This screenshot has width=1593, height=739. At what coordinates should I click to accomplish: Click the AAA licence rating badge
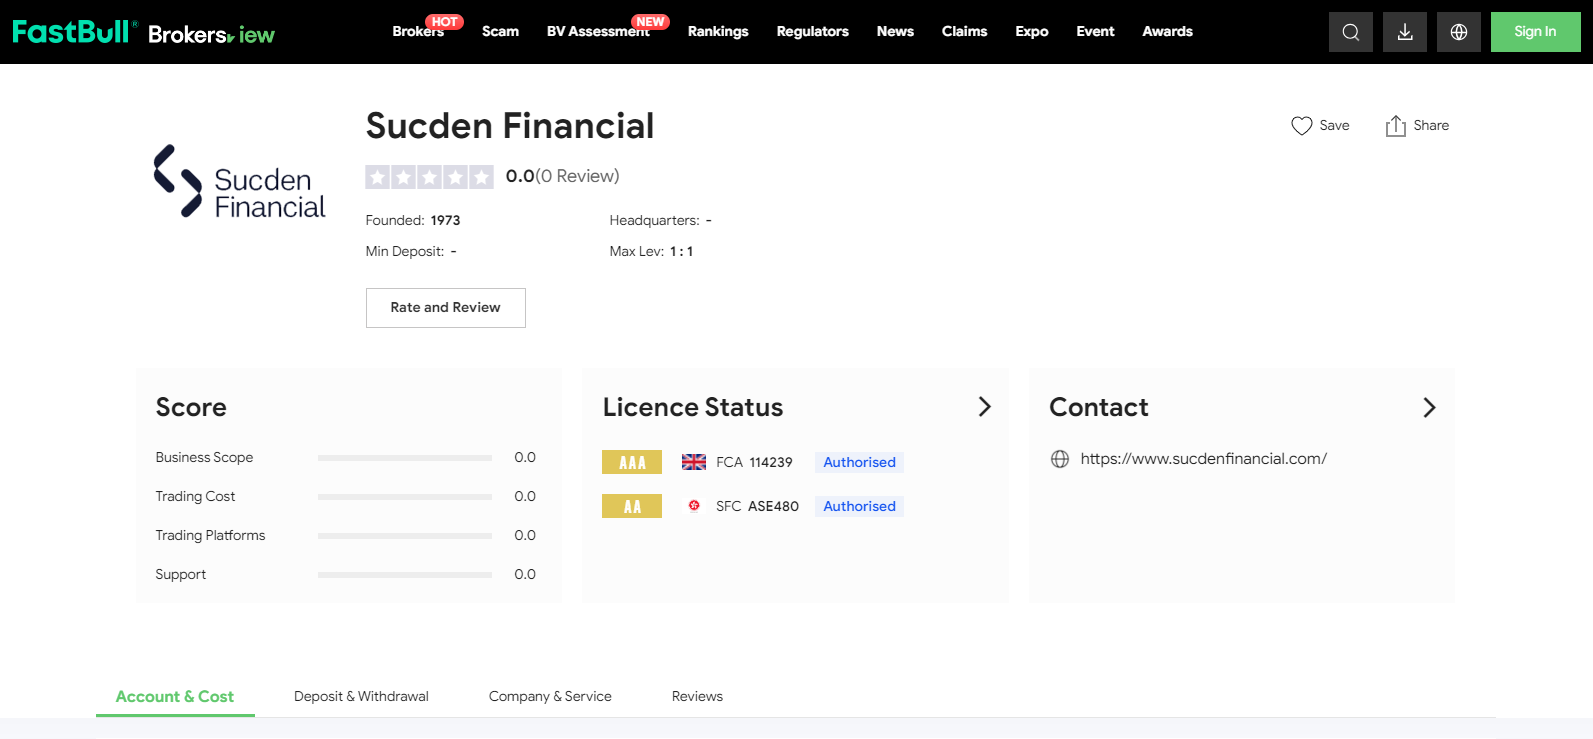coord(632,462)
